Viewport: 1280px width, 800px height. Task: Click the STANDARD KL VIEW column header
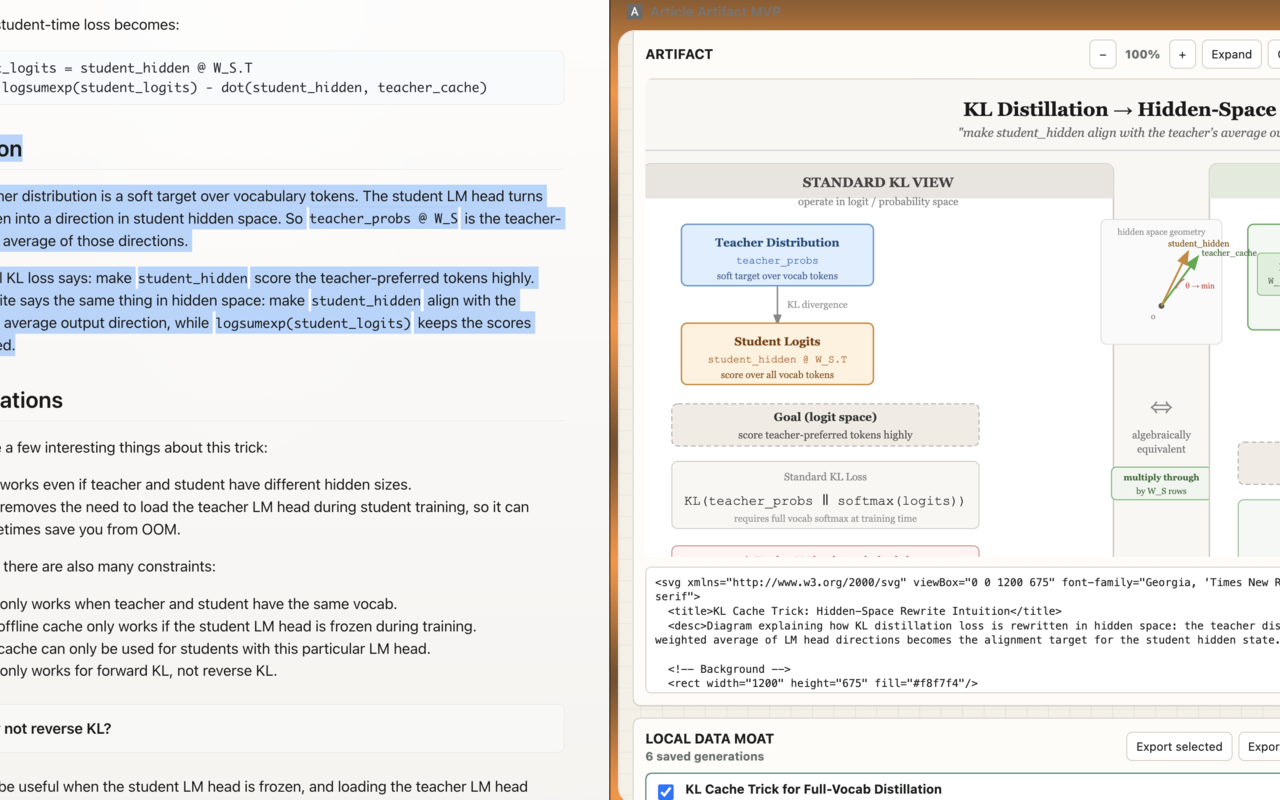click(x=878, y=182)
